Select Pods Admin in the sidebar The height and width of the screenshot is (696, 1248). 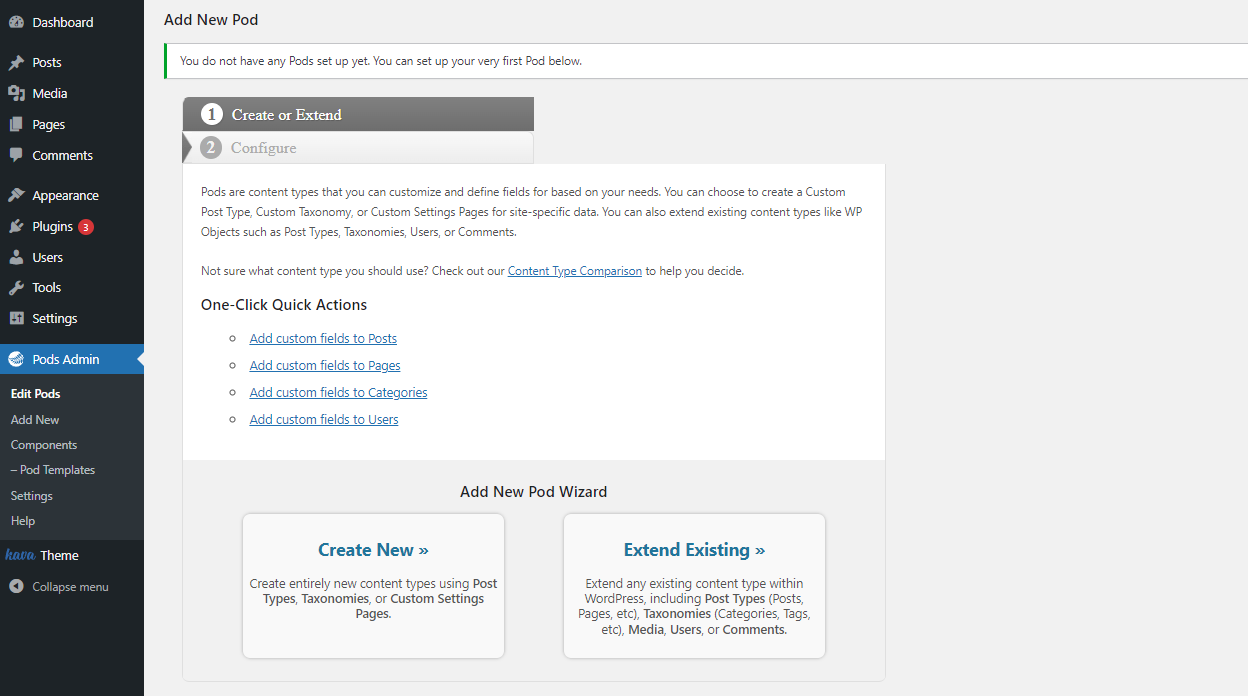[x=72, y=359]
